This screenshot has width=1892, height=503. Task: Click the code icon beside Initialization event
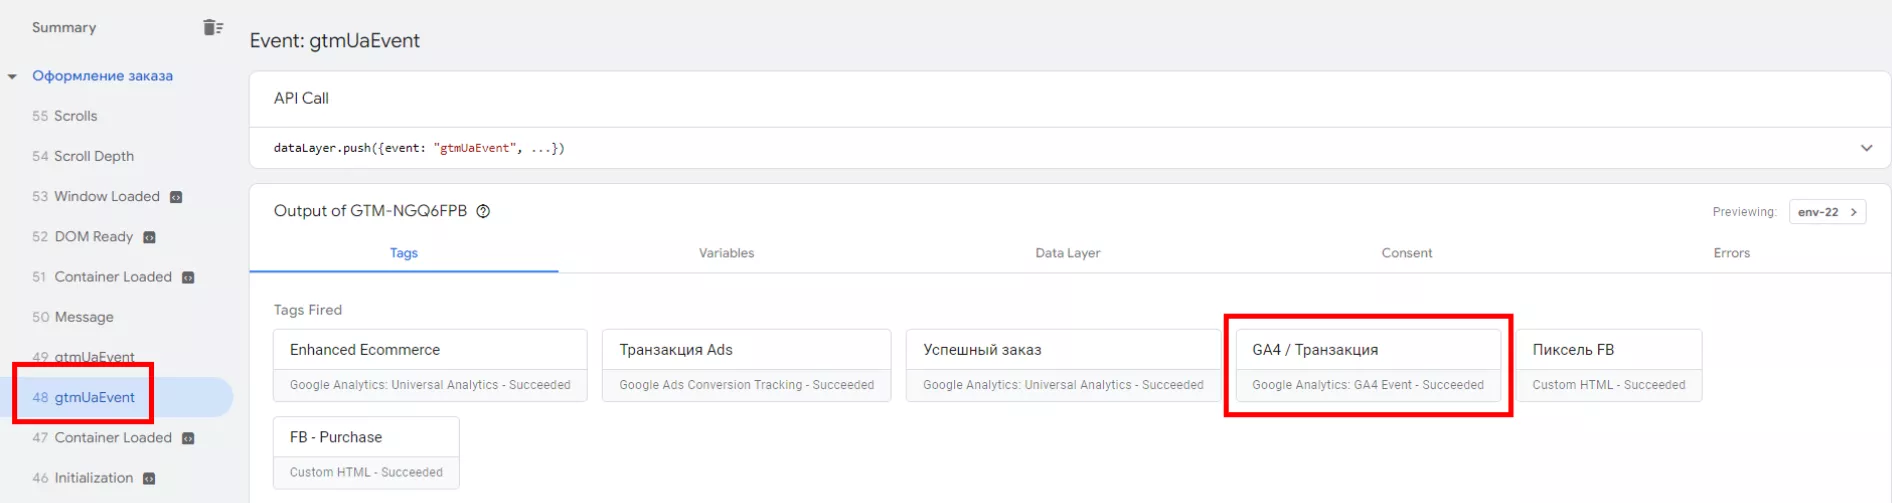click(x=149, y=478)
